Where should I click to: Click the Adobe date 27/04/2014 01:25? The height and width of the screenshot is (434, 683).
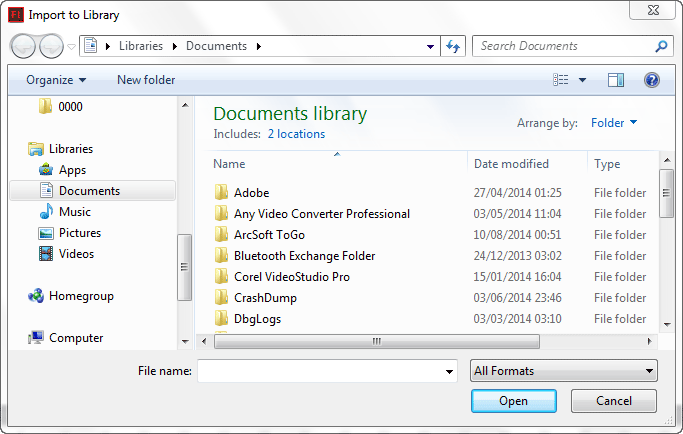[517, 193]
